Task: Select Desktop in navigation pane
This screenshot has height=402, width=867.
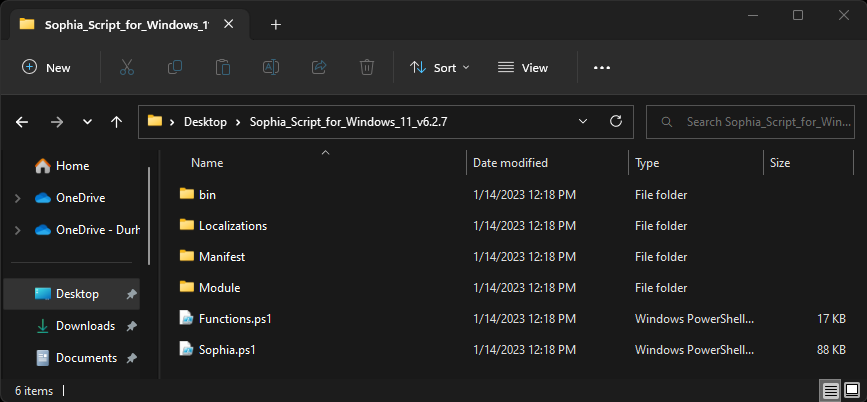Action: point(71,294)
